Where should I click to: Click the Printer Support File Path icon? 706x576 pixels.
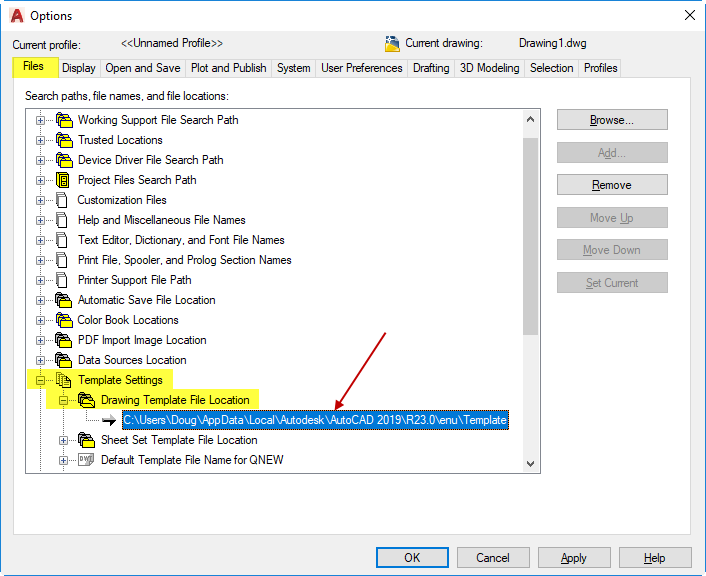pyautogui.click(x=62, y=280)
